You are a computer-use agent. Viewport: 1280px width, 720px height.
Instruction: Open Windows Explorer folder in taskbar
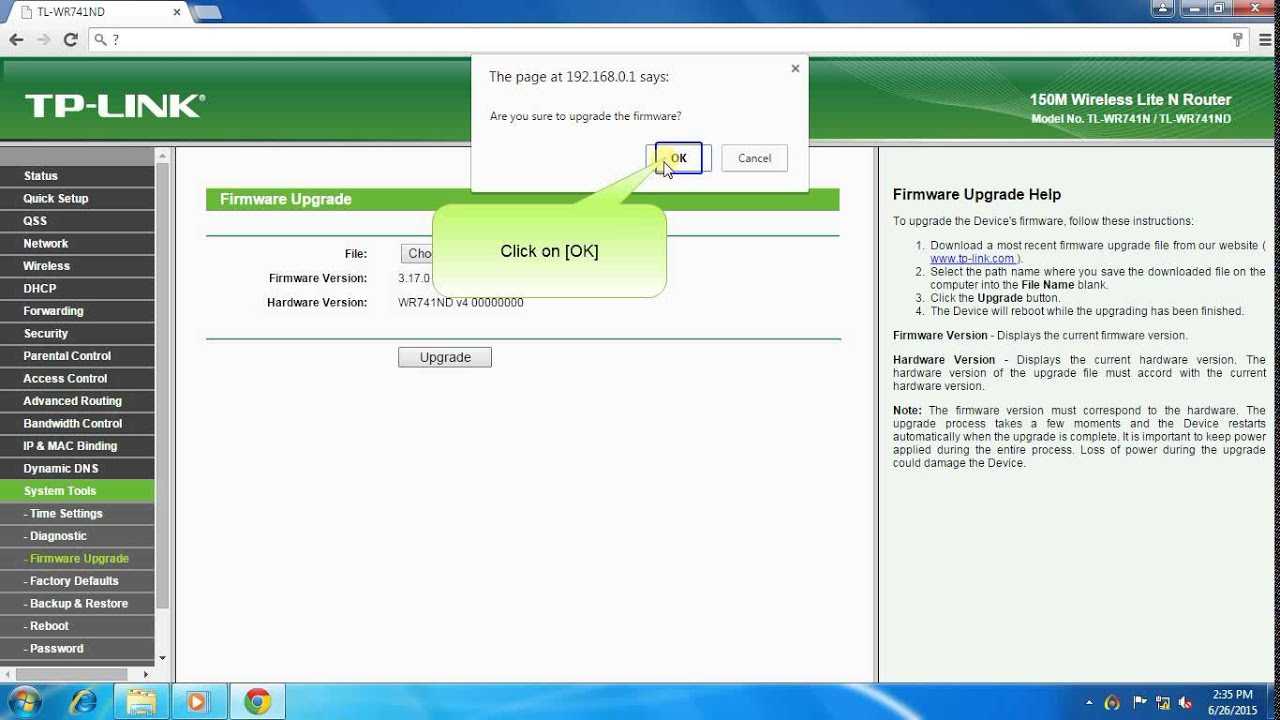tap(141, 702)
